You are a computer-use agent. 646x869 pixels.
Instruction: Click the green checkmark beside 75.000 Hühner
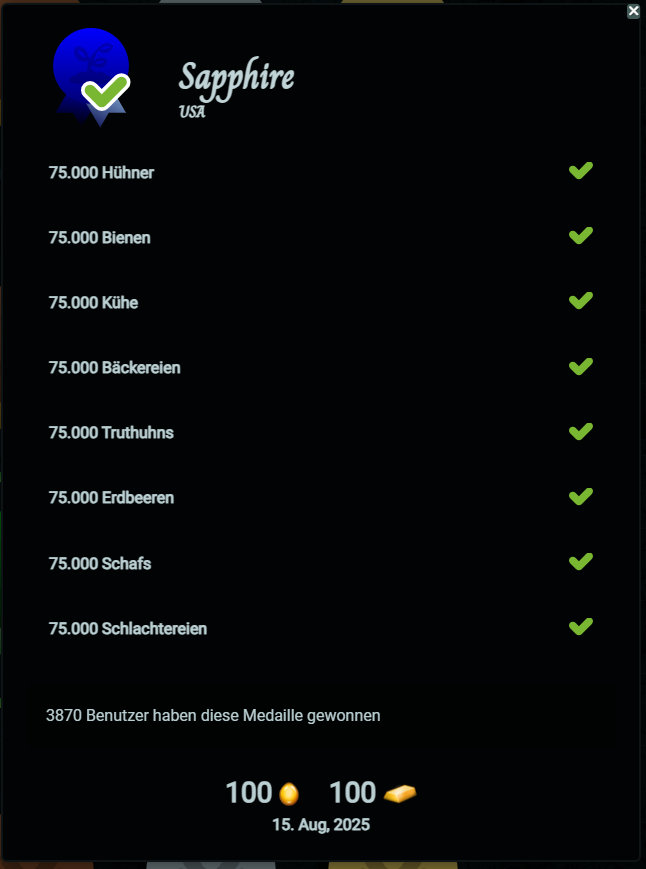pos(581,171)
